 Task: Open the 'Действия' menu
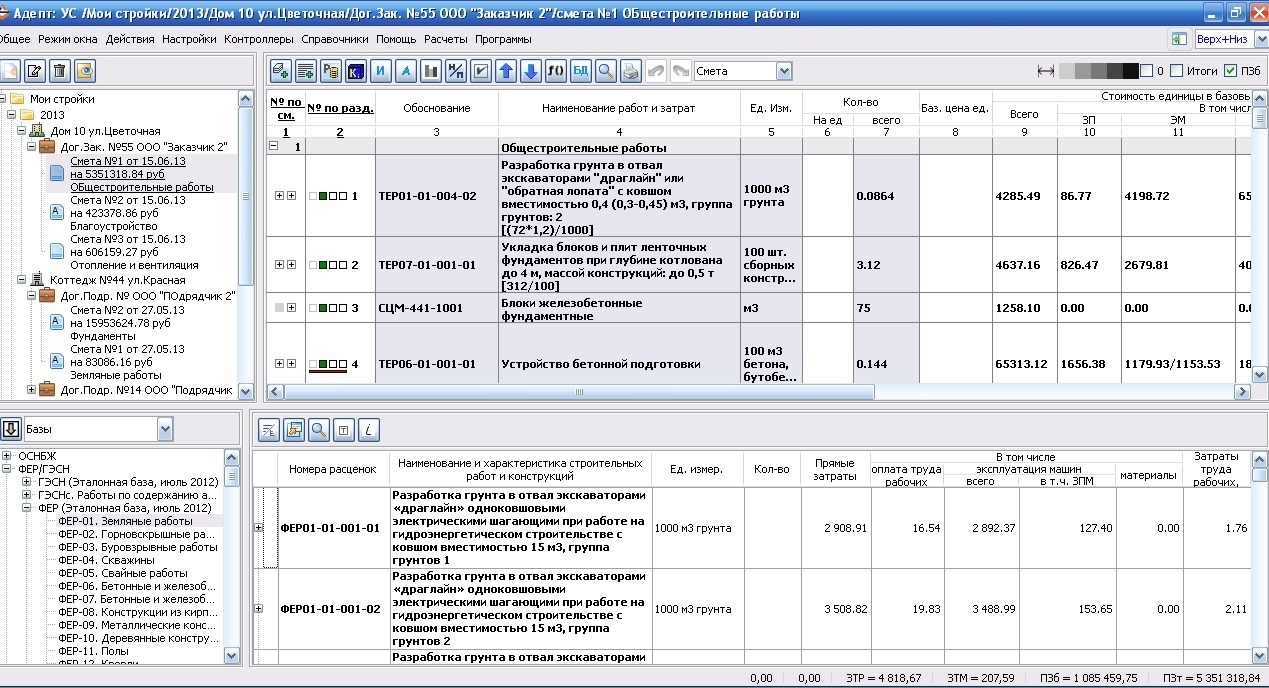(x=130, y=39)
